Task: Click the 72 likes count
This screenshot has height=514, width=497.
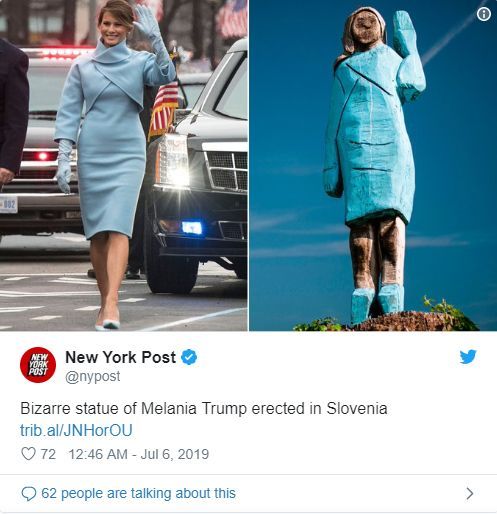Action: click(x=48, y=454)
